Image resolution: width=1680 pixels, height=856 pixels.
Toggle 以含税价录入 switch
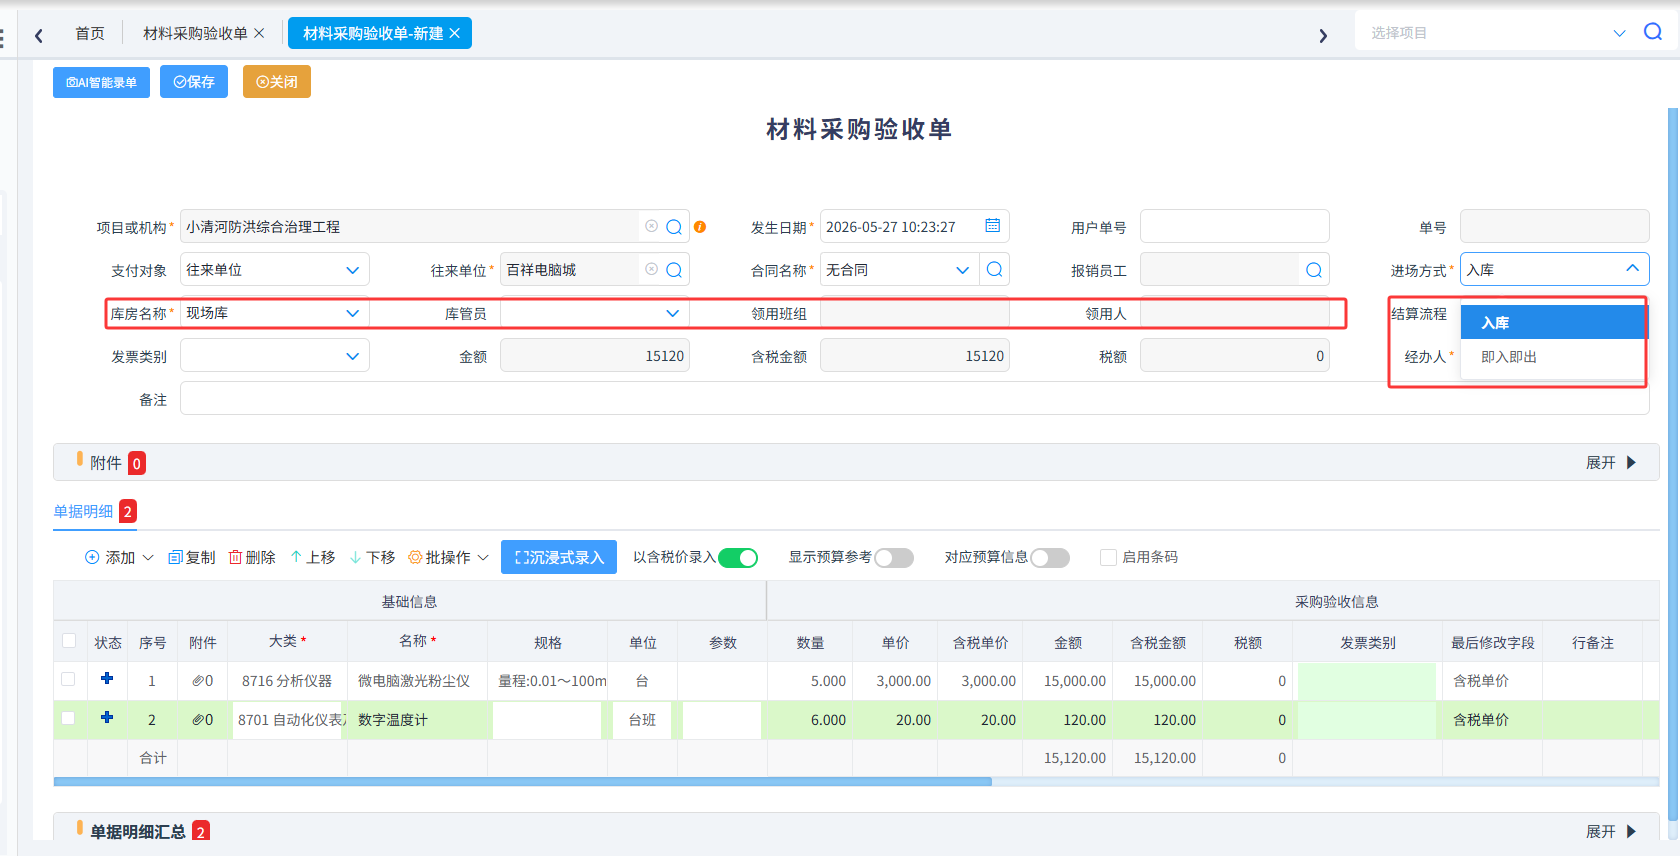coord(738,558)
